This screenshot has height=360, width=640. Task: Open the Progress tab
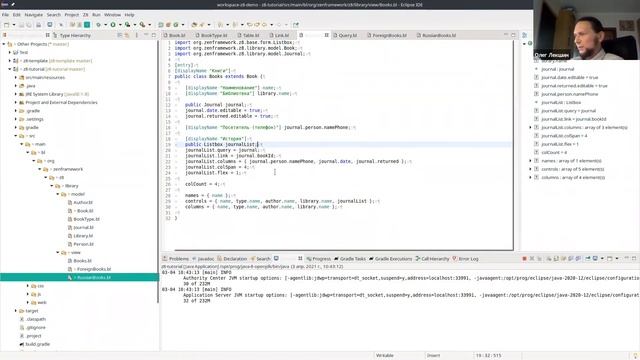pyautogui.click(x=319, y=259)
